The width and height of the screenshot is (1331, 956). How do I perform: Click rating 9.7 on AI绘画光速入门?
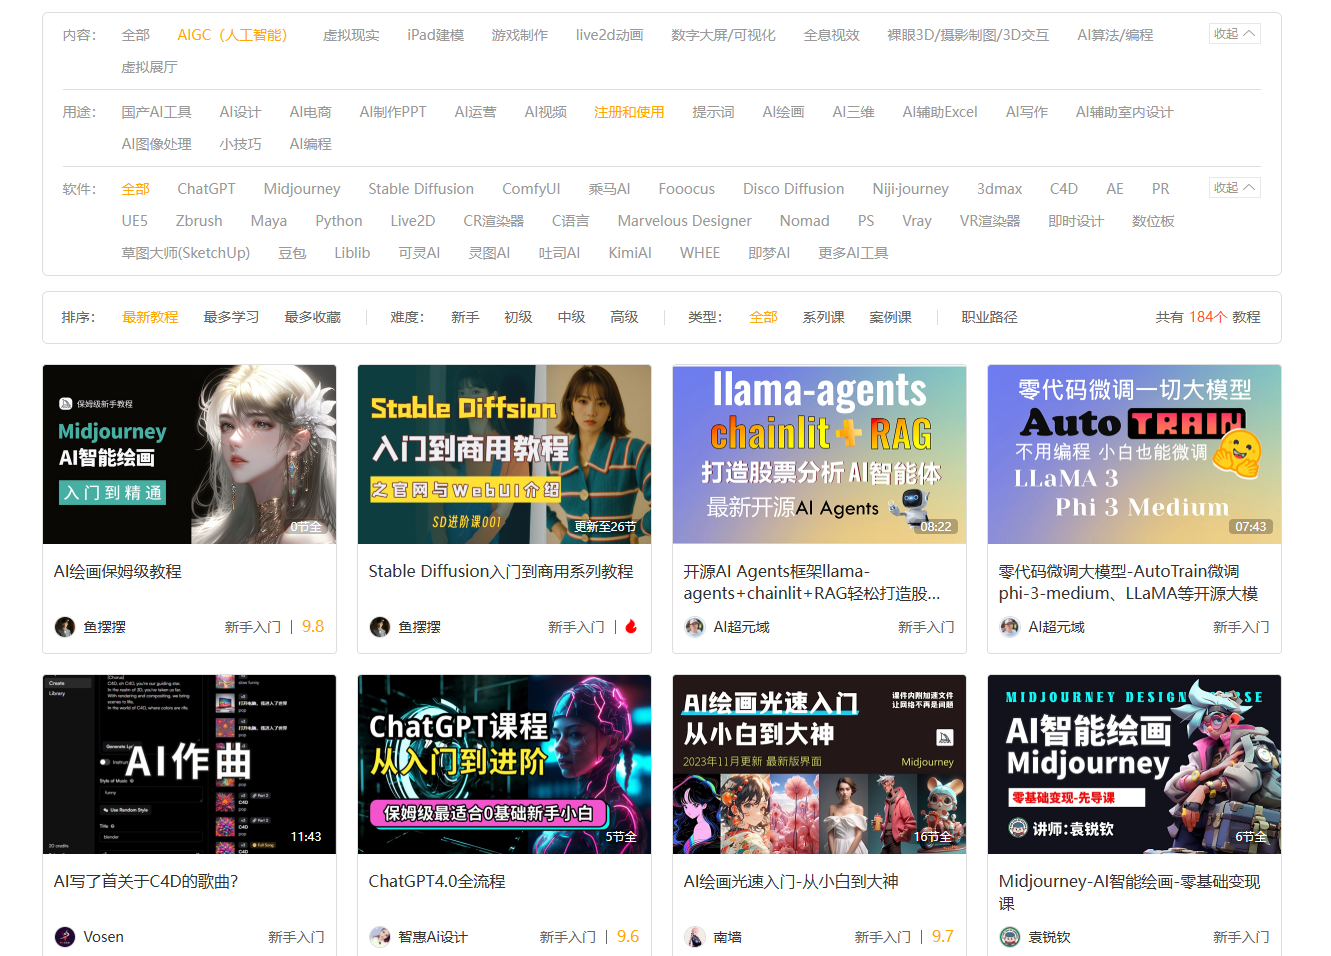coord(943,936)
